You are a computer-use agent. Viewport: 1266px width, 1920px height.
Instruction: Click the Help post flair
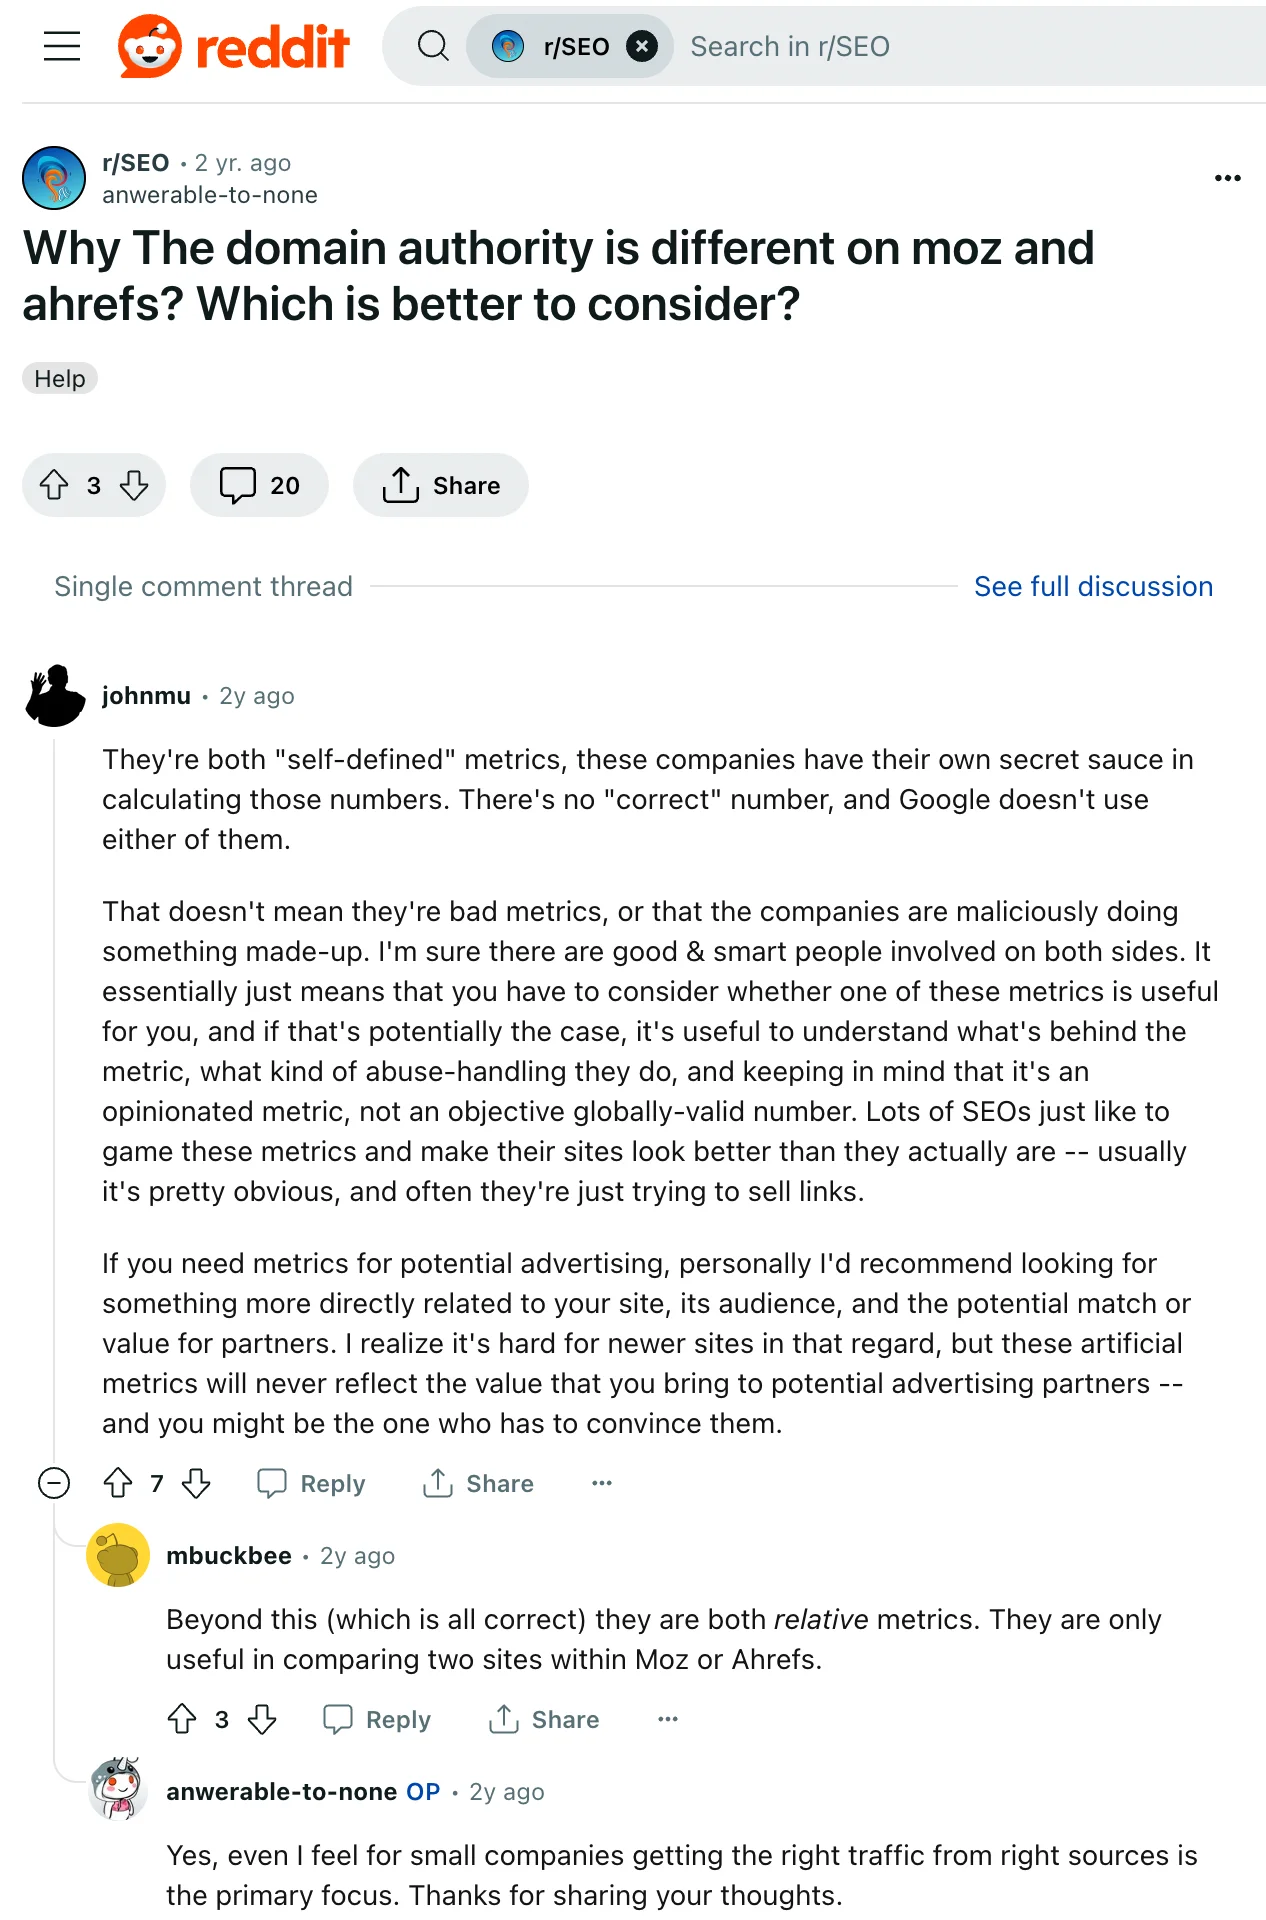point(59,378)
